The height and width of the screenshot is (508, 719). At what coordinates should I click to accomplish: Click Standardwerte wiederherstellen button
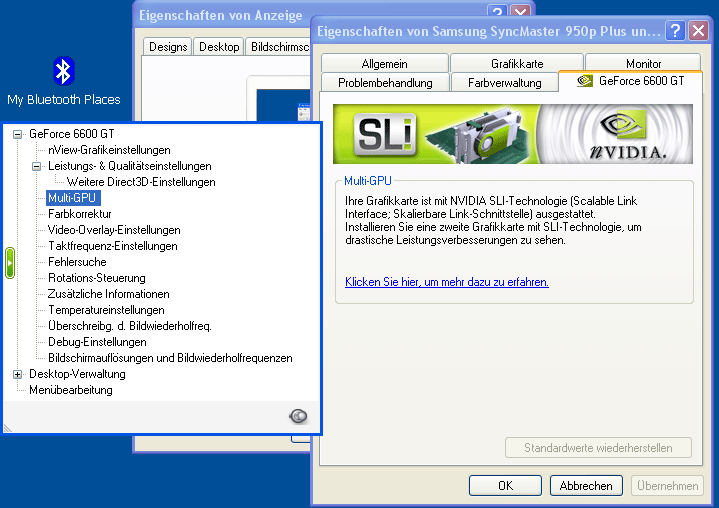pos(598,447)
